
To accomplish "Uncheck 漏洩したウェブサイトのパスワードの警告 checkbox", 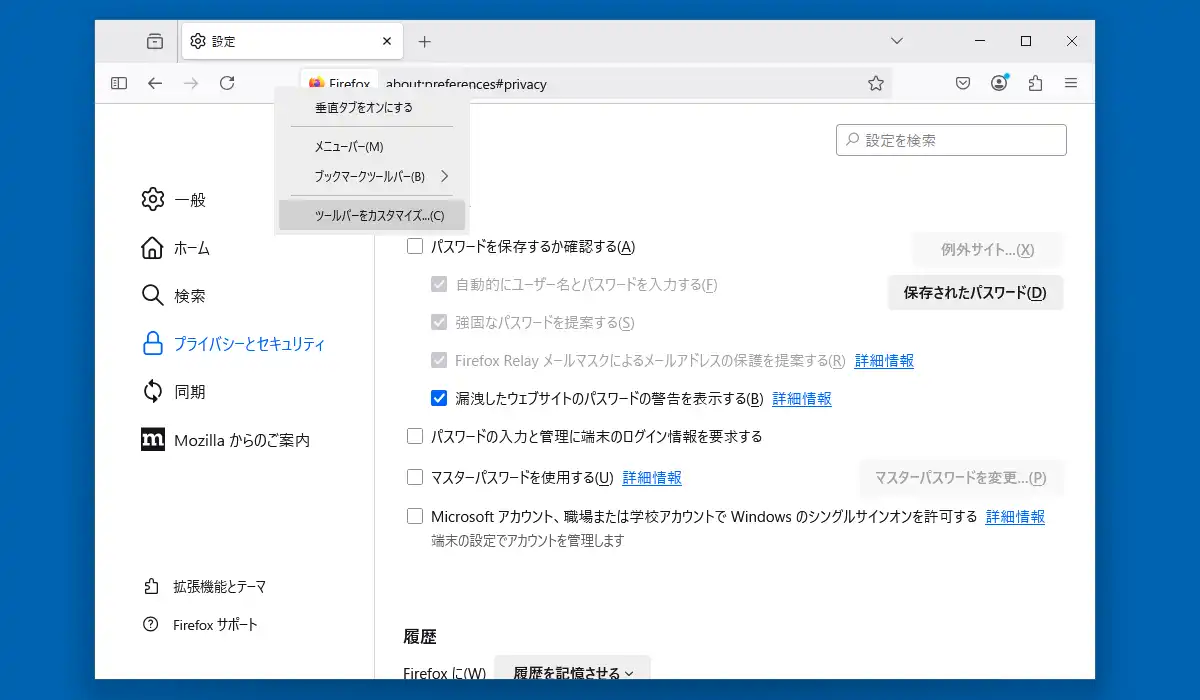I will coord(439,398).
